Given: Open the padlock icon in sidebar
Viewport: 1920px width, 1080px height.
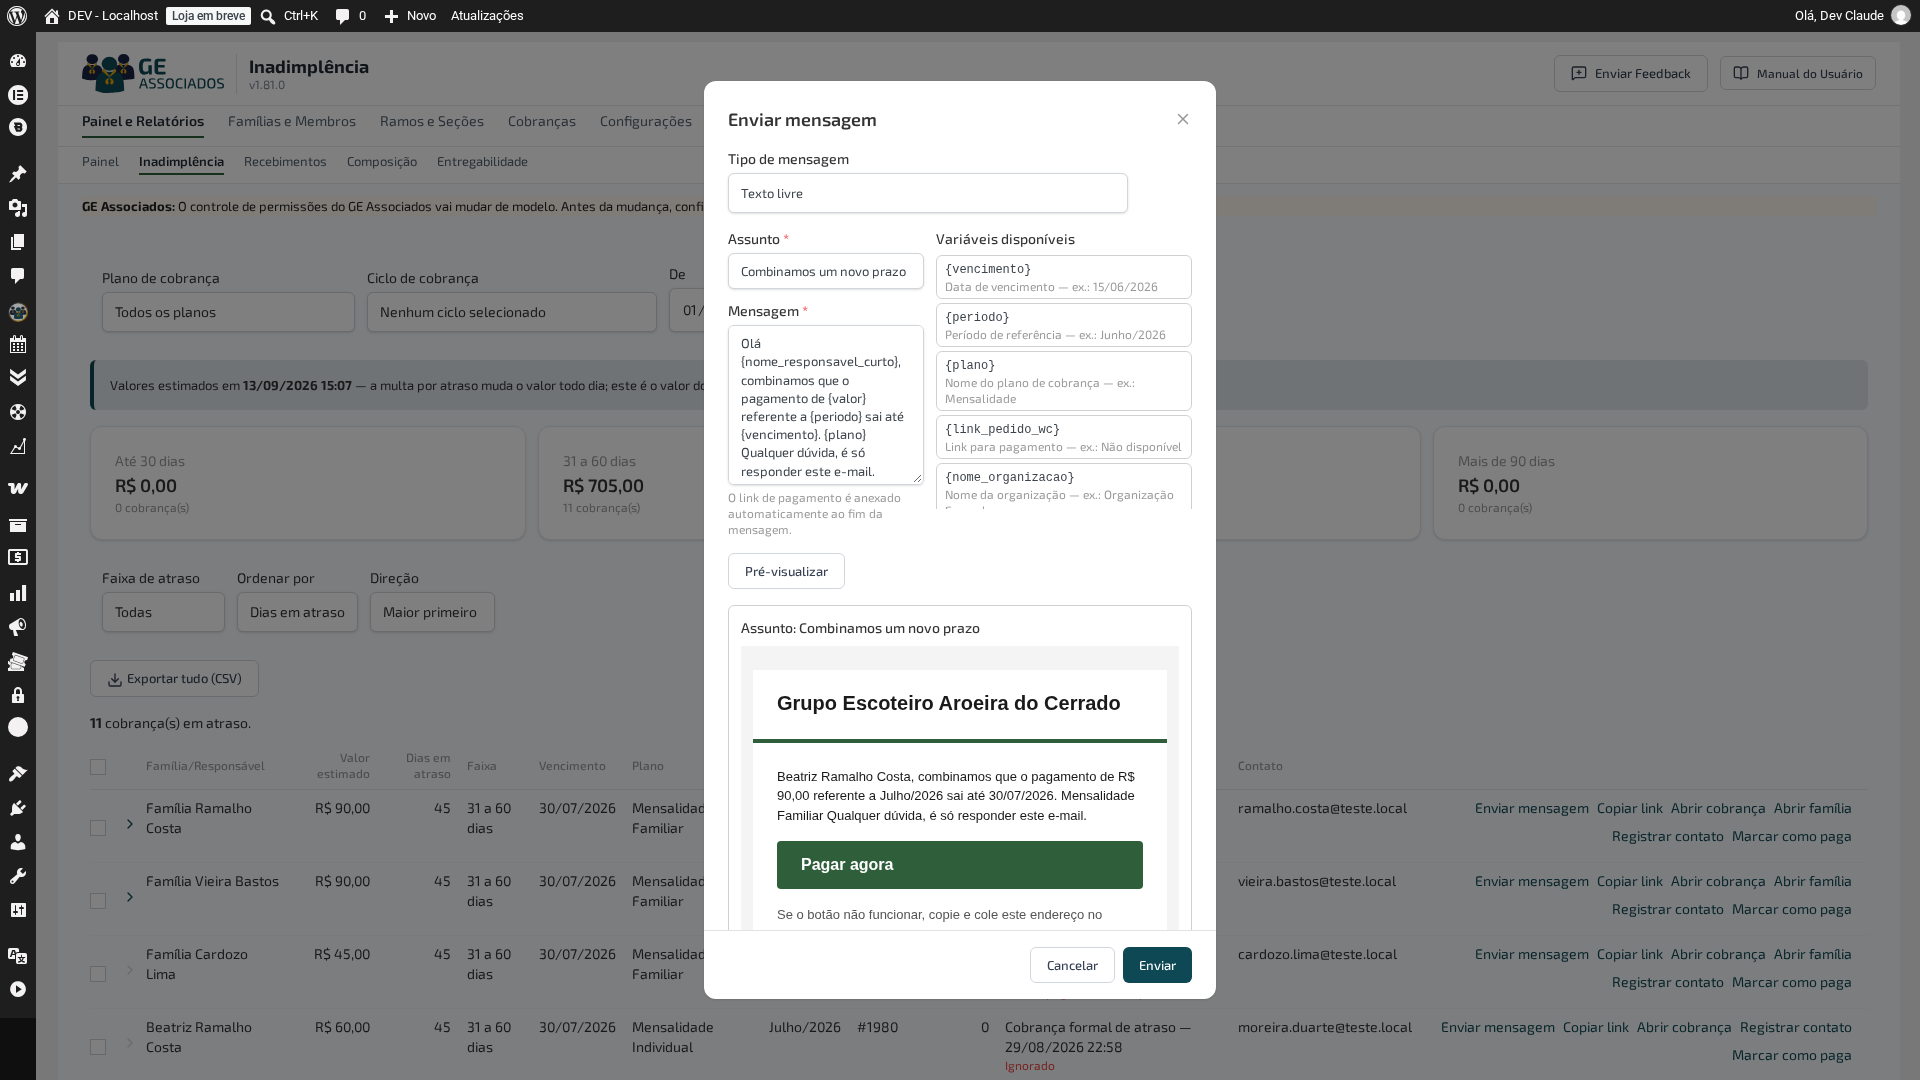Looking at the screenshot, I should pyautogui.click(x=18, y=695).
